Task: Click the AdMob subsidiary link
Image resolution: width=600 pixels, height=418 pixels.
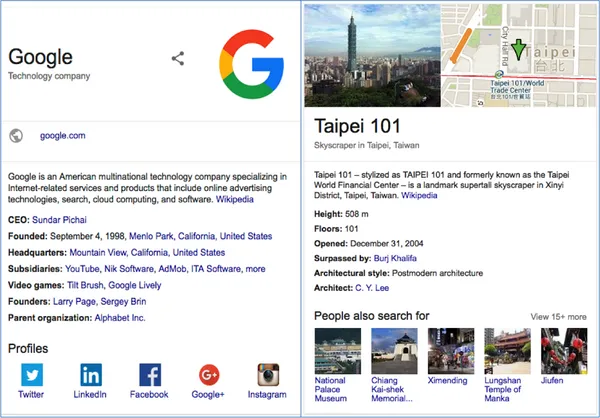Action: pyautogui.click(x=172, y=269)
